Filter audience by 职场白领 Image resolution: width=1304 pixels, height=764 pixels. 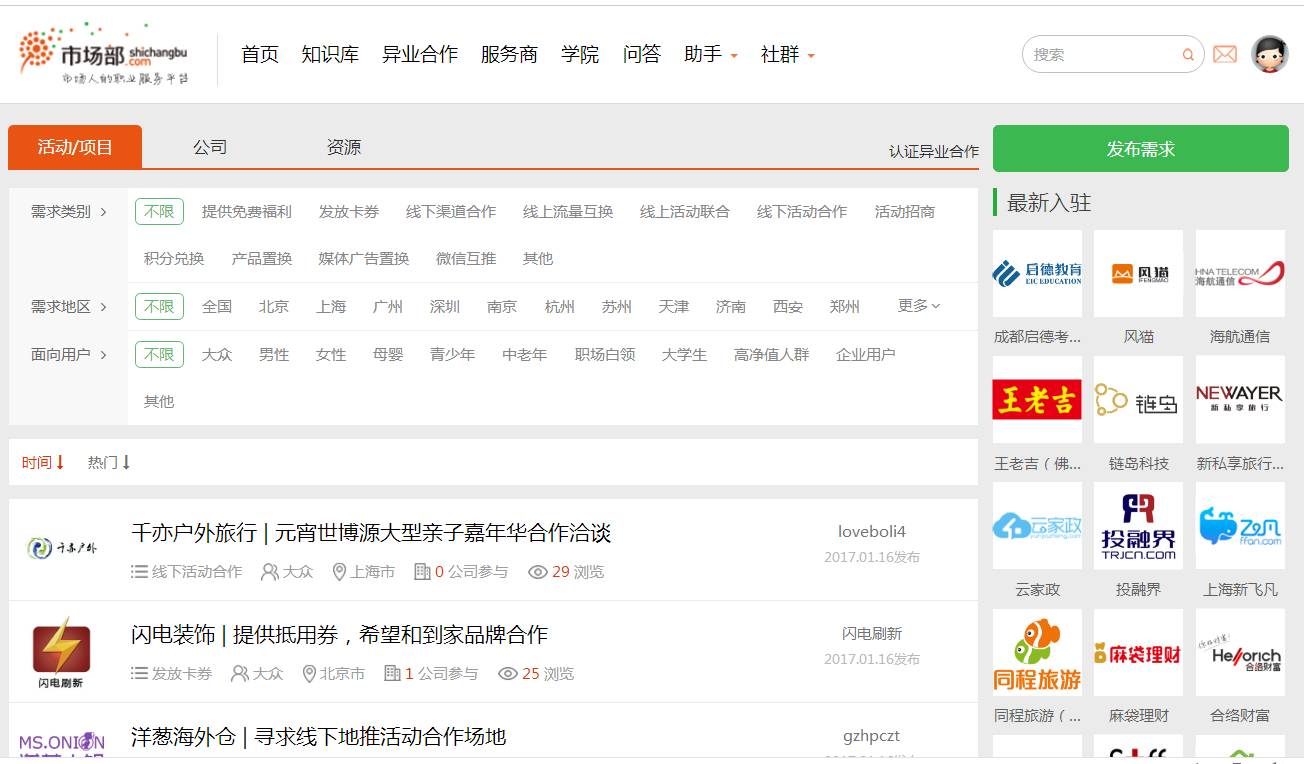point(605,354)
